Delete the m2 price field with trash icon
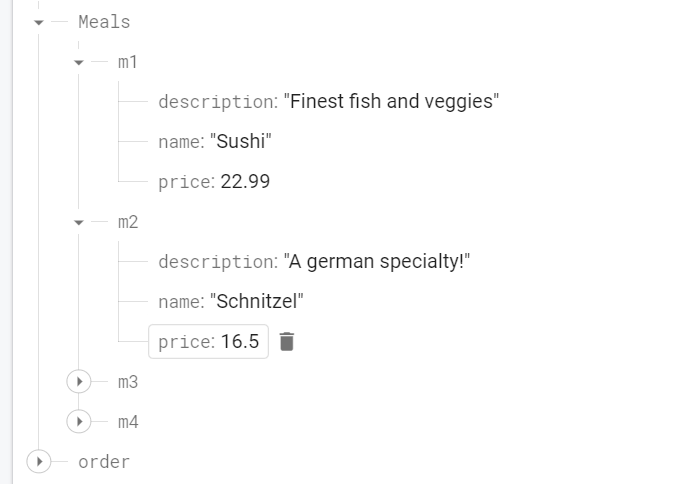This screenshot has height=484, width=693. 287,342
